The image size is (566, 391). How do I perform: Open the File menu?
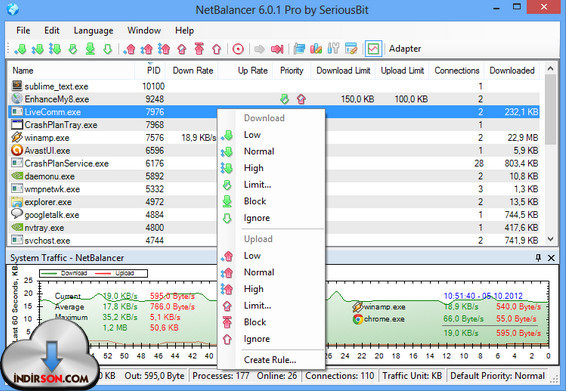click(23, 31)
